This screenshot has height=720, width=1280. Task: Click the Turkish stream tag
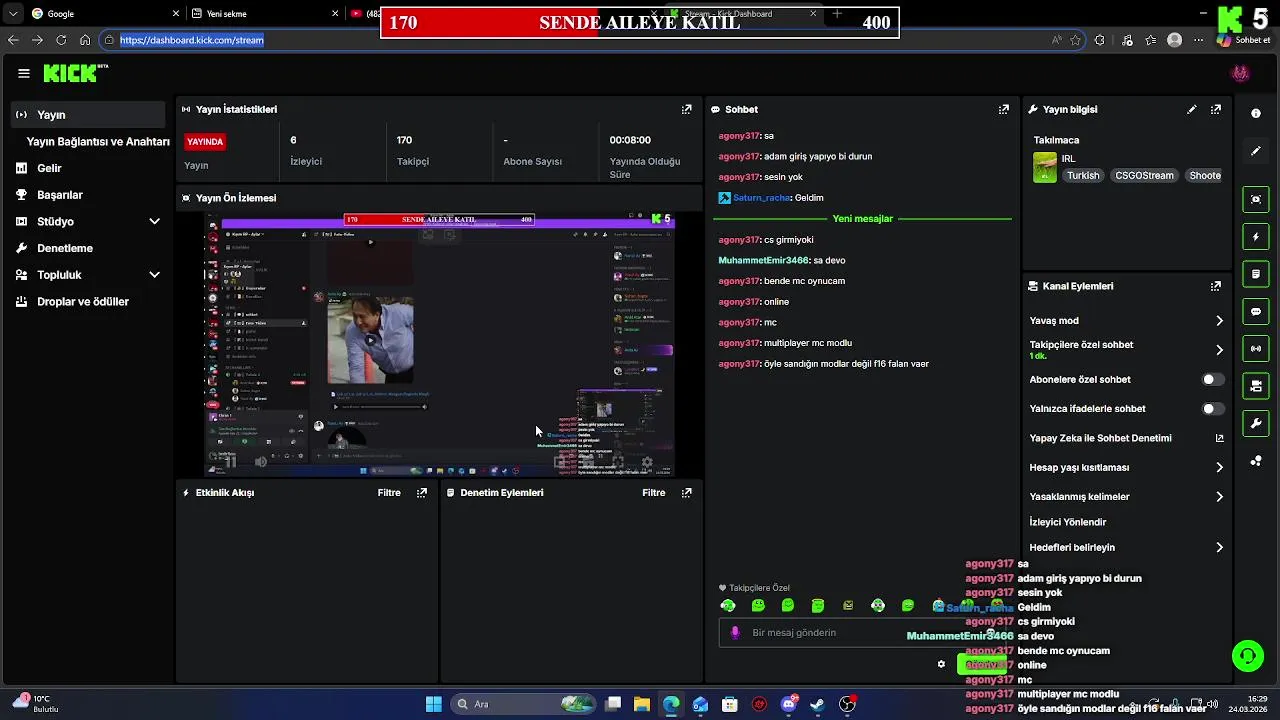(x=1083, y=175)
